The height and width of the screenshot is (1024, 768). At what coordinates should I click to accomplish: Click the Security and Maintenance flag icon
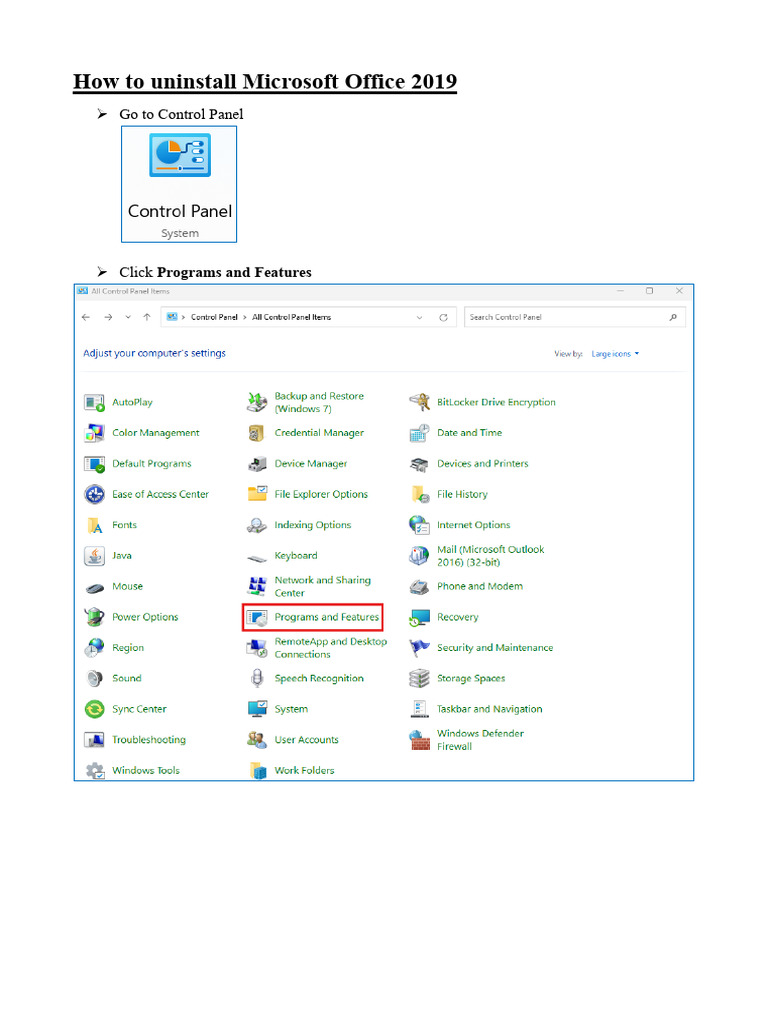[x=419, y=648]
